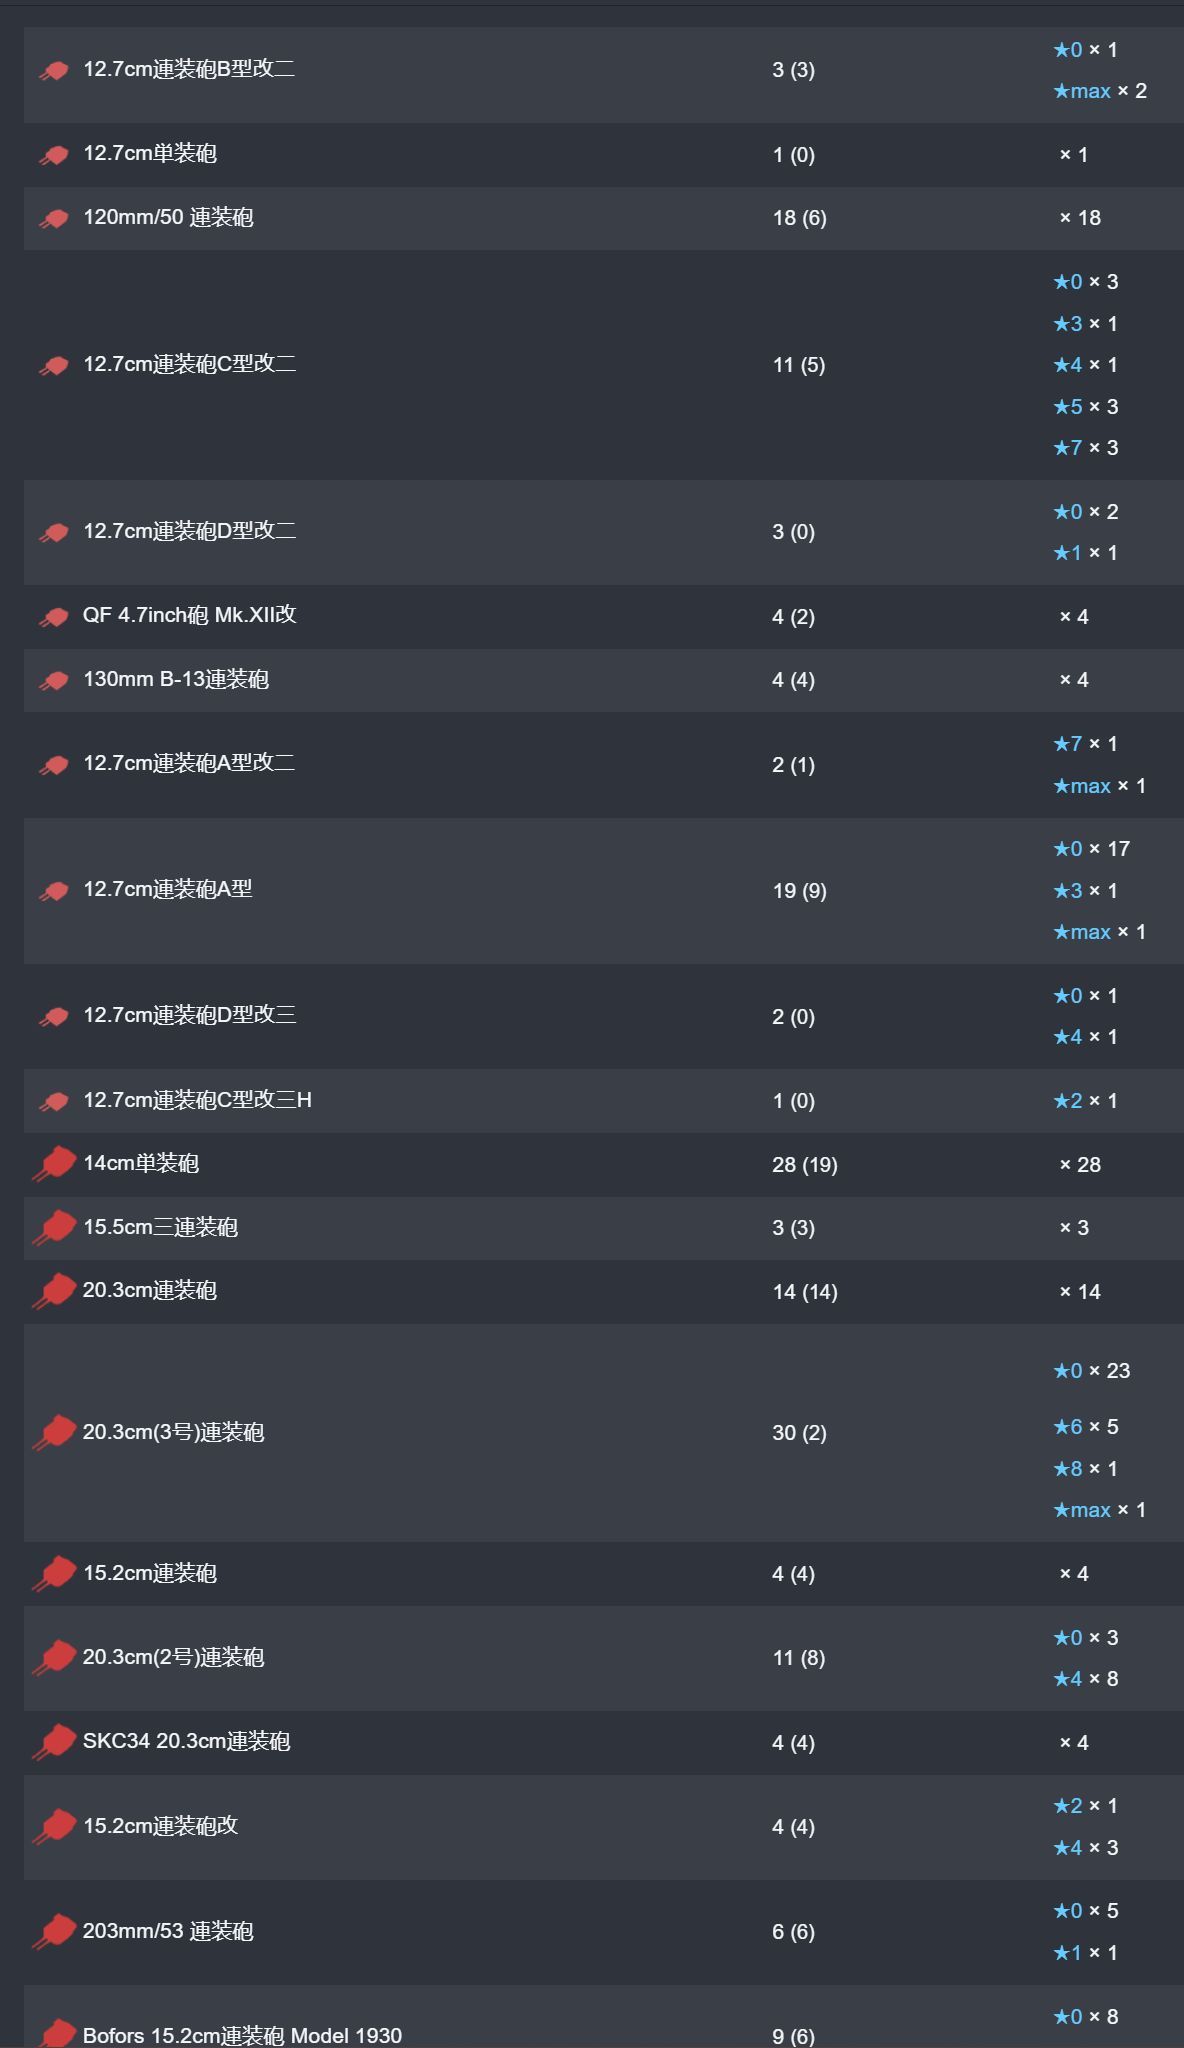The height and width of the screenshot is (2048, 1184).
Task: Select the 12.7cm連装砲C型改三H row name
Action: click(198, 1100)
